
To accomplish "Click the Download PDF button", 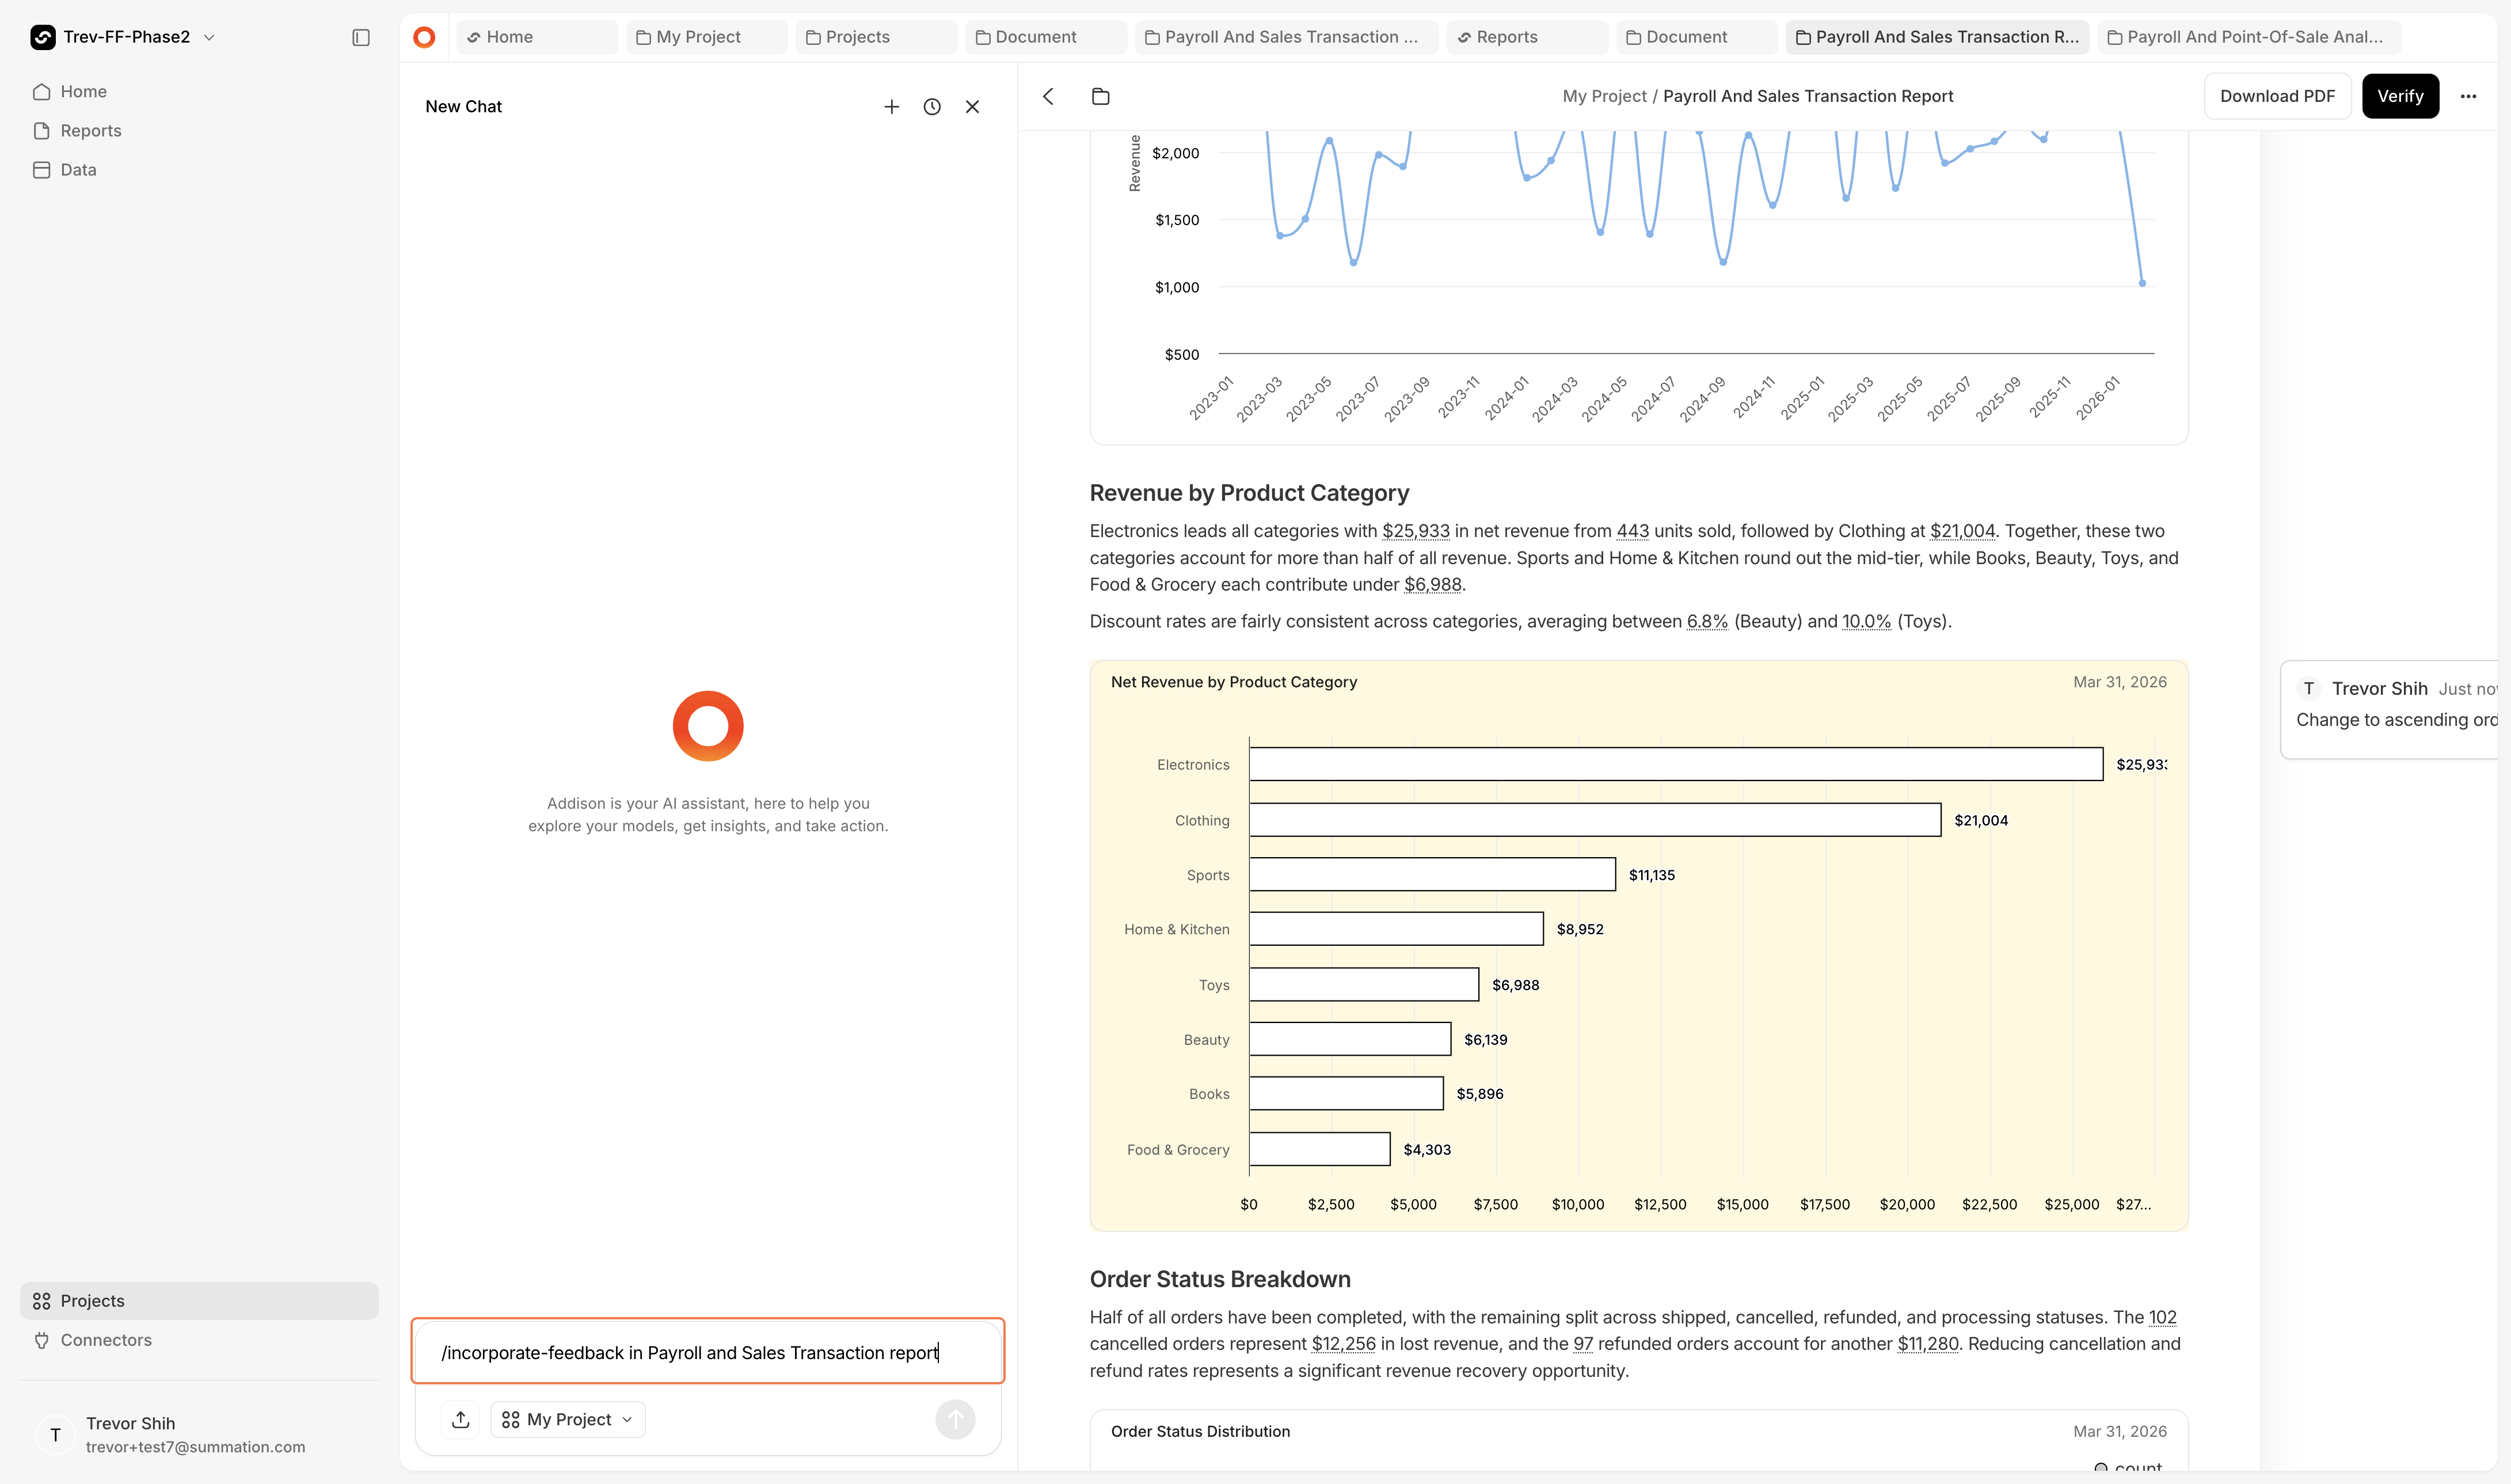I will (x=2277, y=96).
